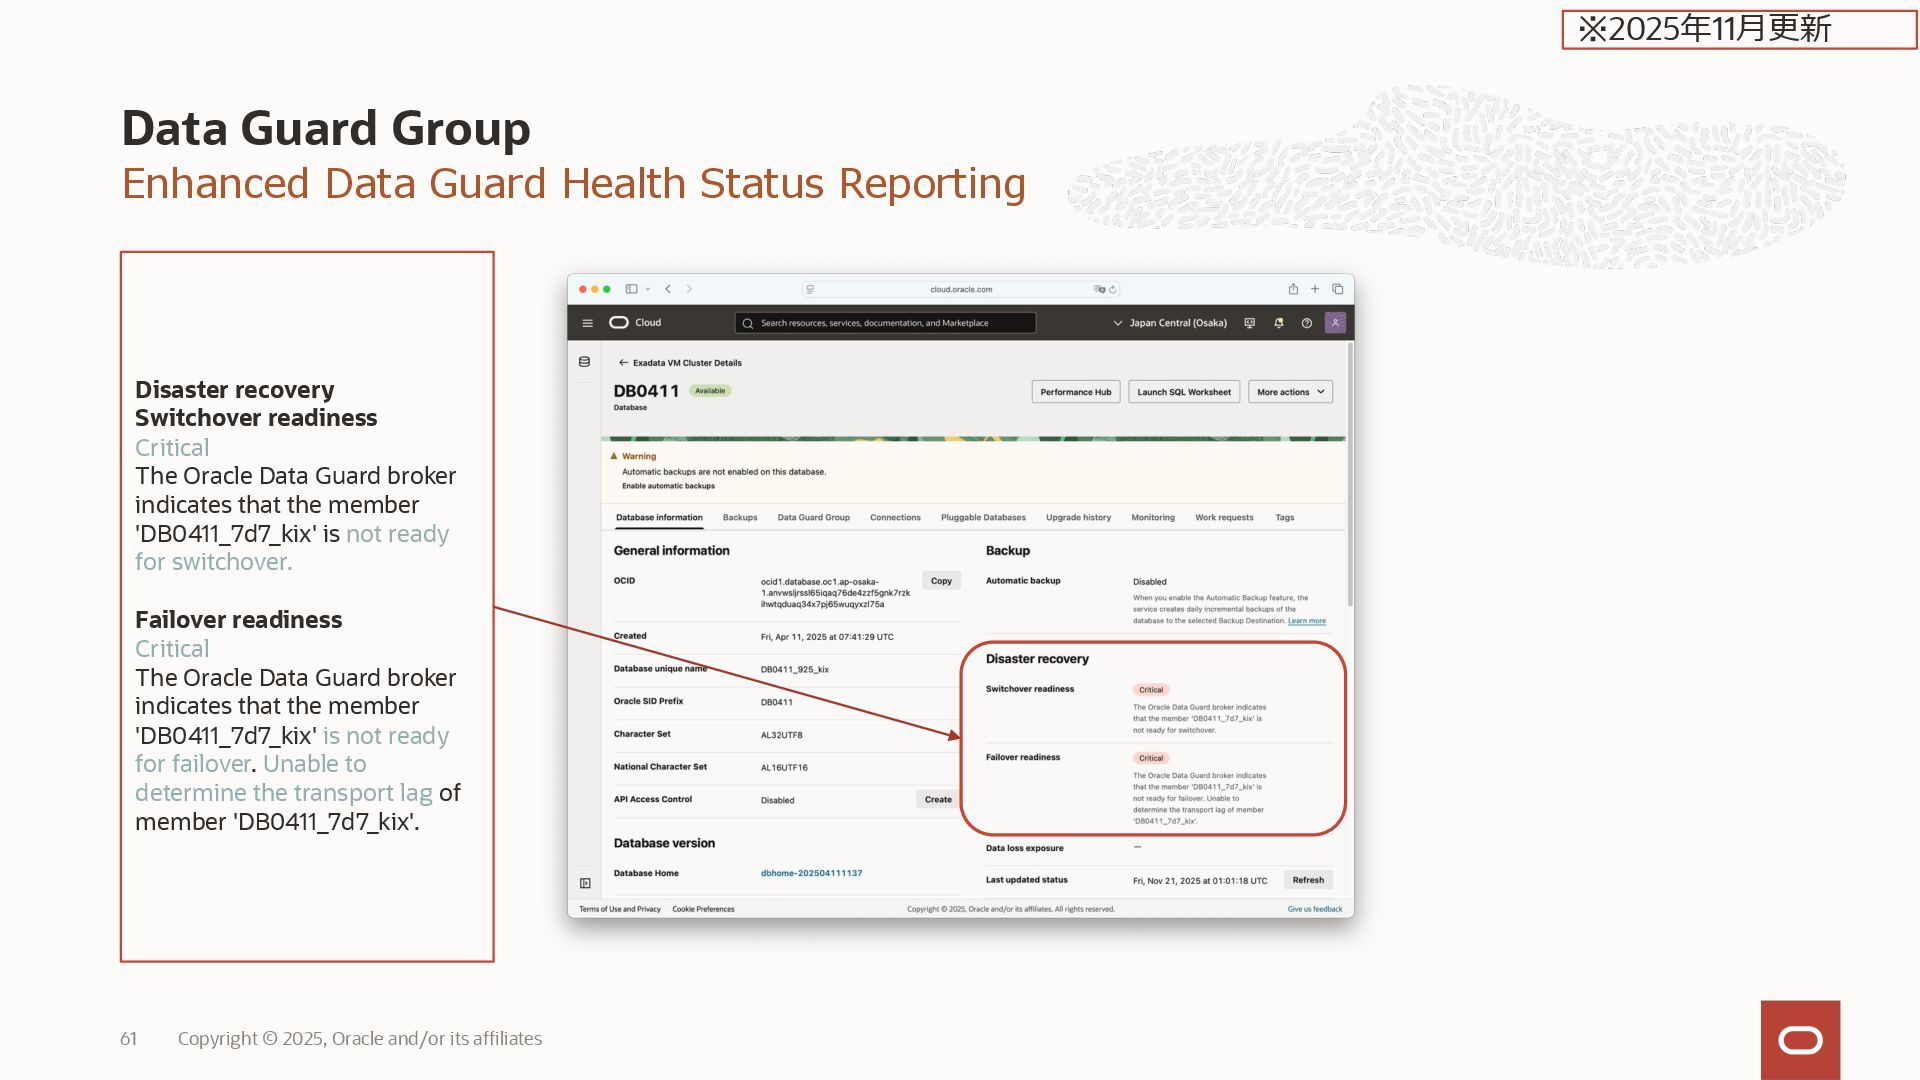
Task: Open the help question mark icon
Action: [1306, 323]
